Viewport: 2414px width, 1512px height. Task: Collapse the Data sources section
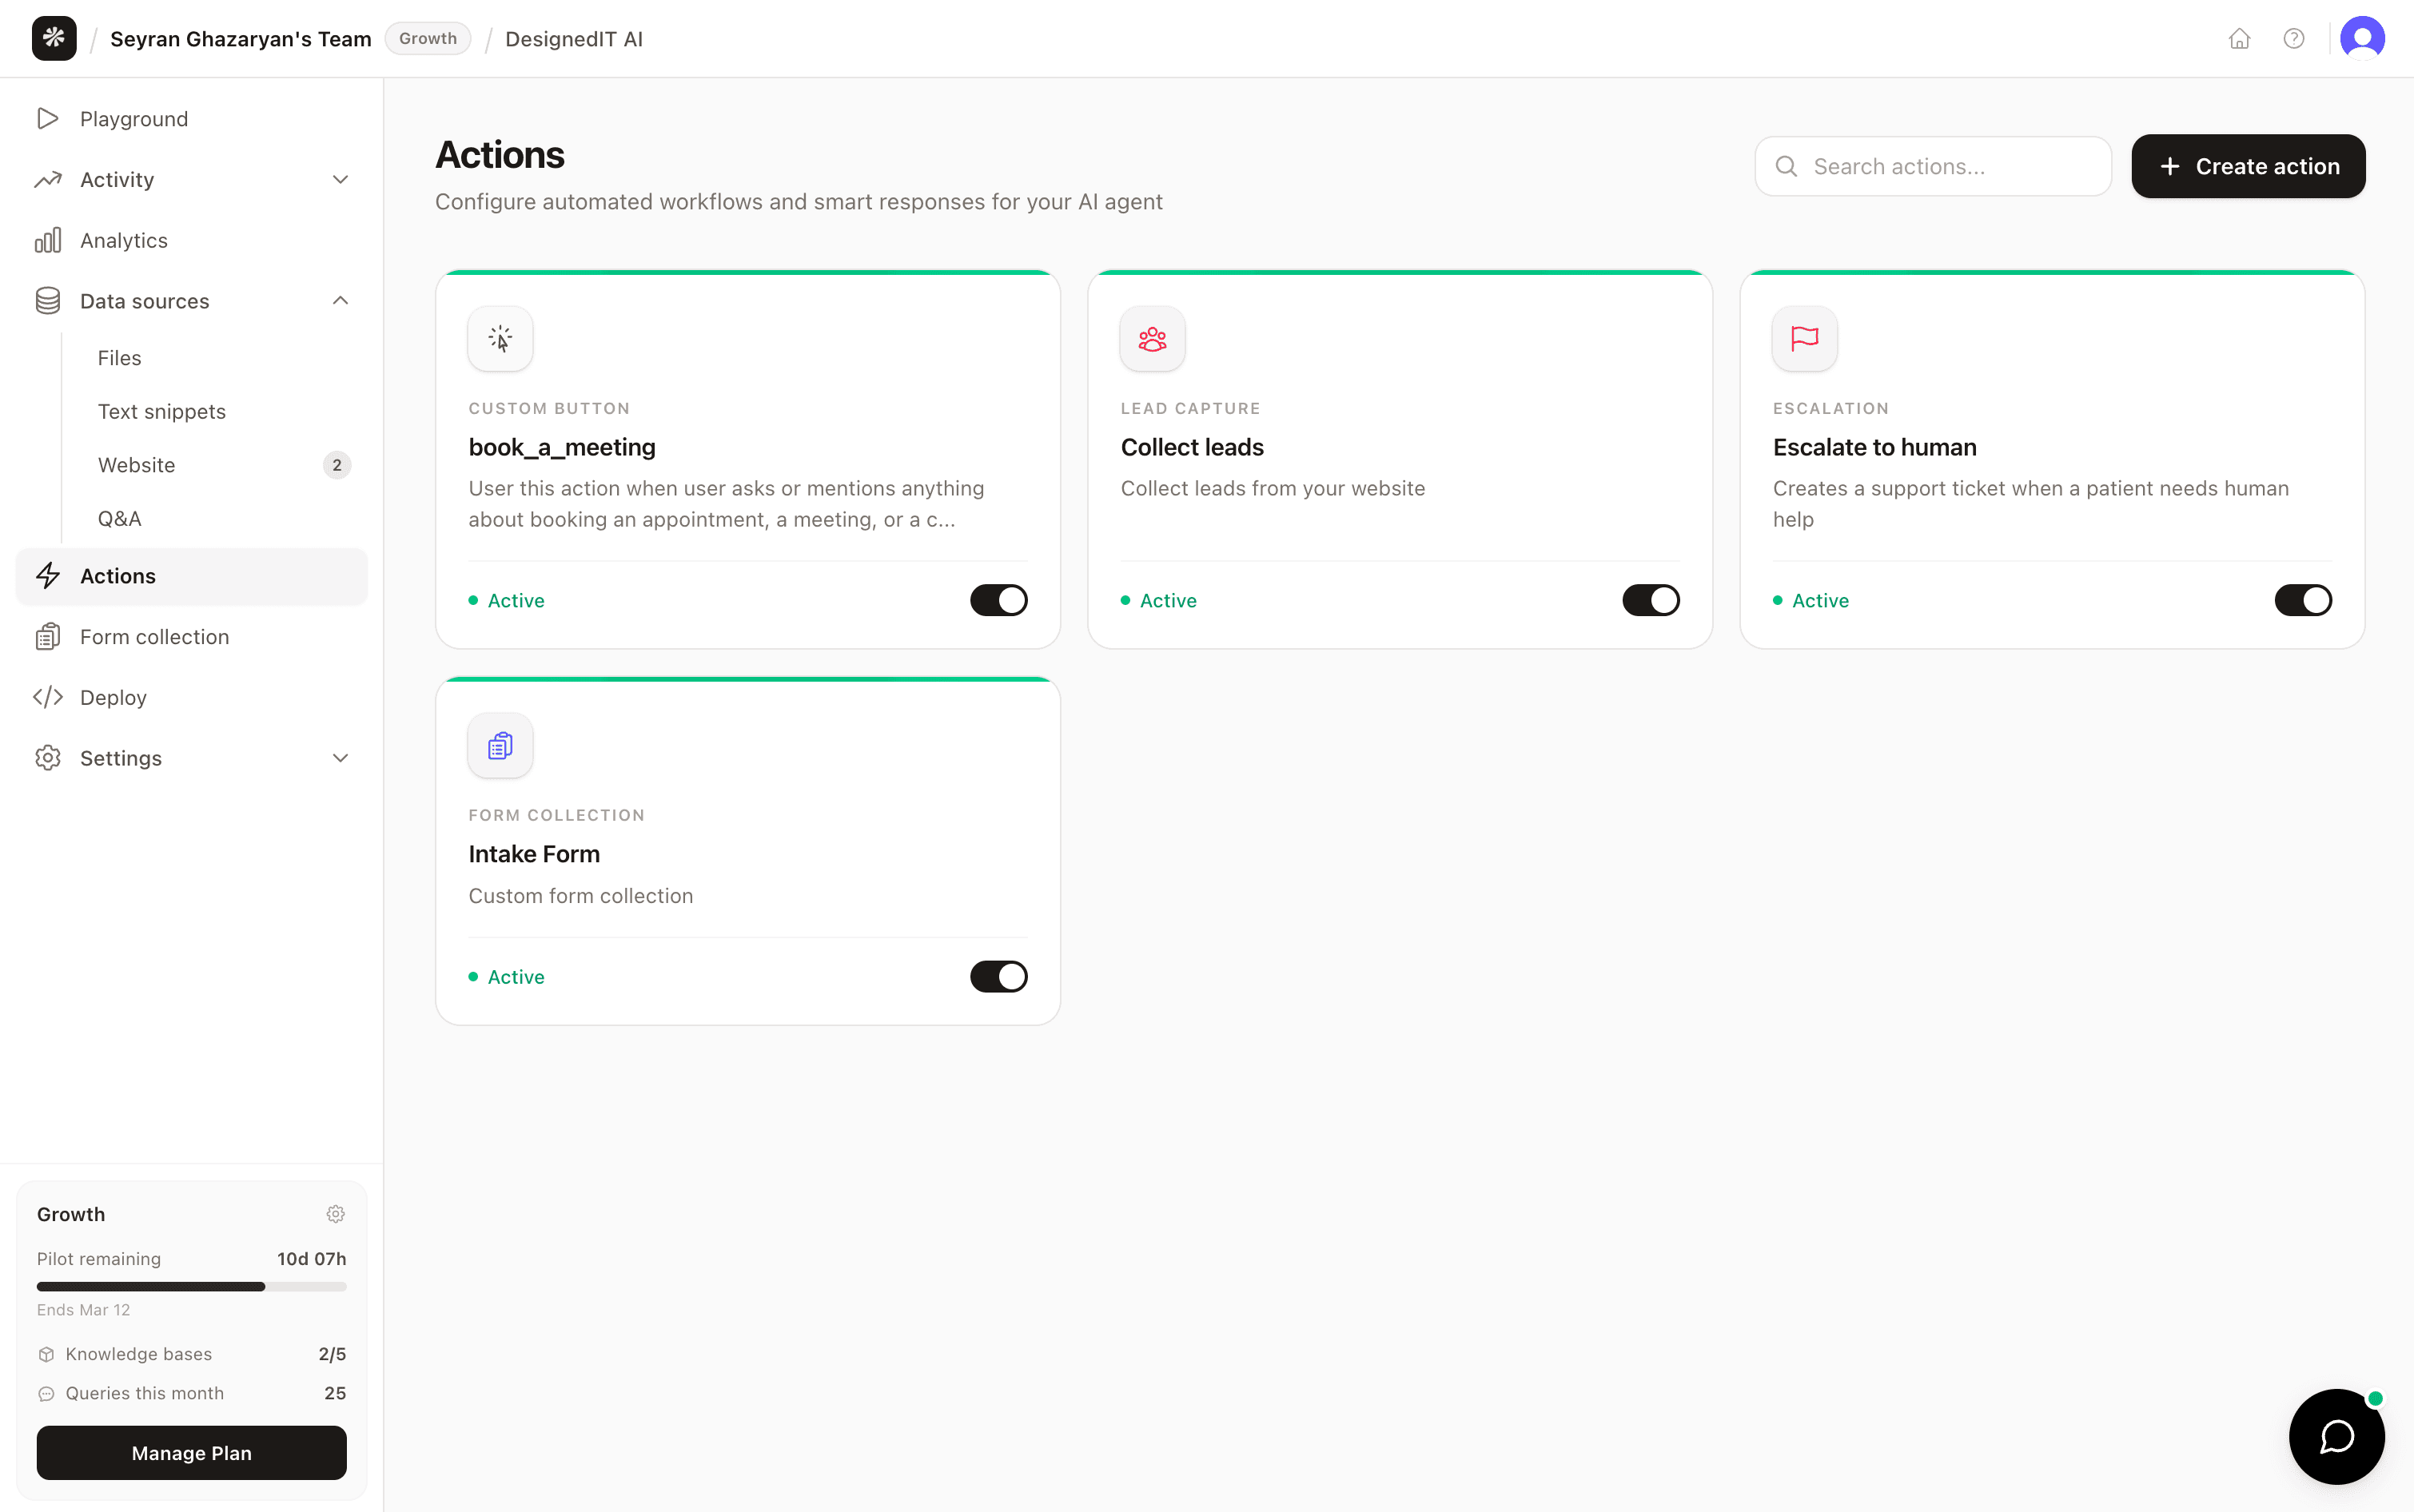click(340, 301)
